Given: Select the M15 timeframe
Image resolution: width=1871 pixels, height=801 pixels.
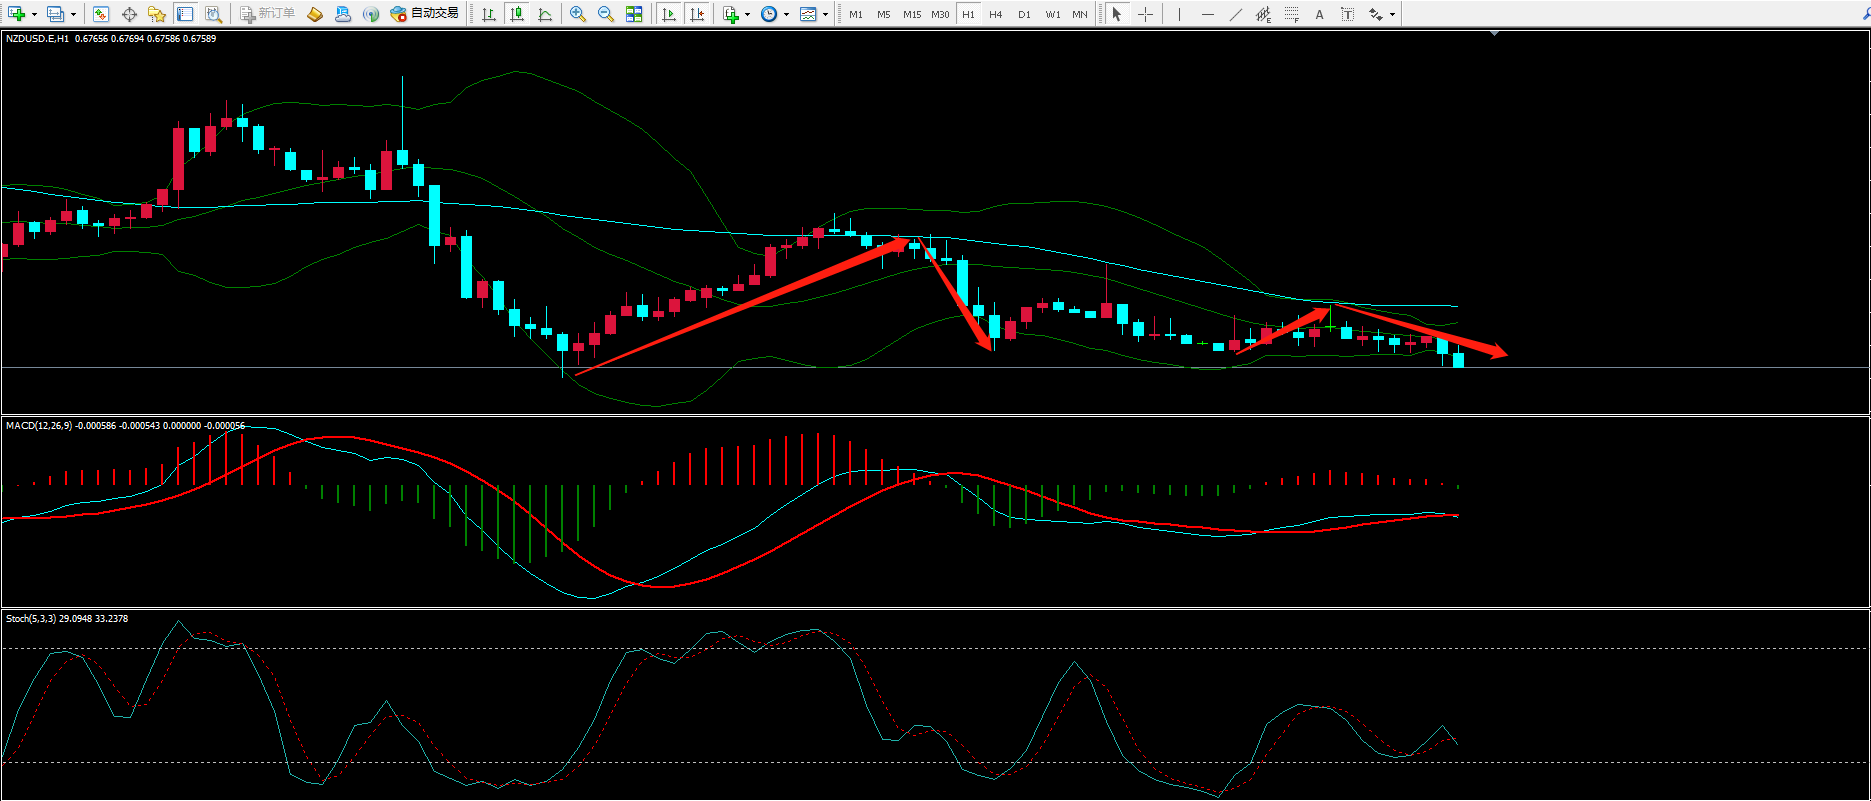Looking at the screenshot, I should (912, 14).
